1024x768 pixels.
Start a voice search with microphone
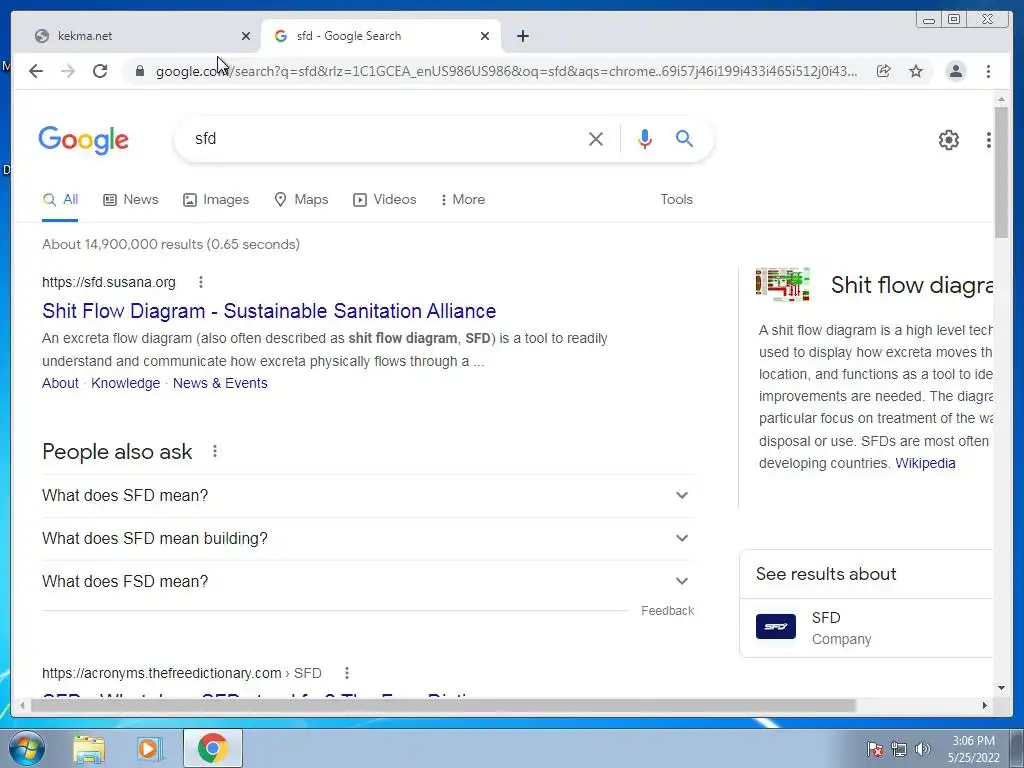(x=645, y=138)
